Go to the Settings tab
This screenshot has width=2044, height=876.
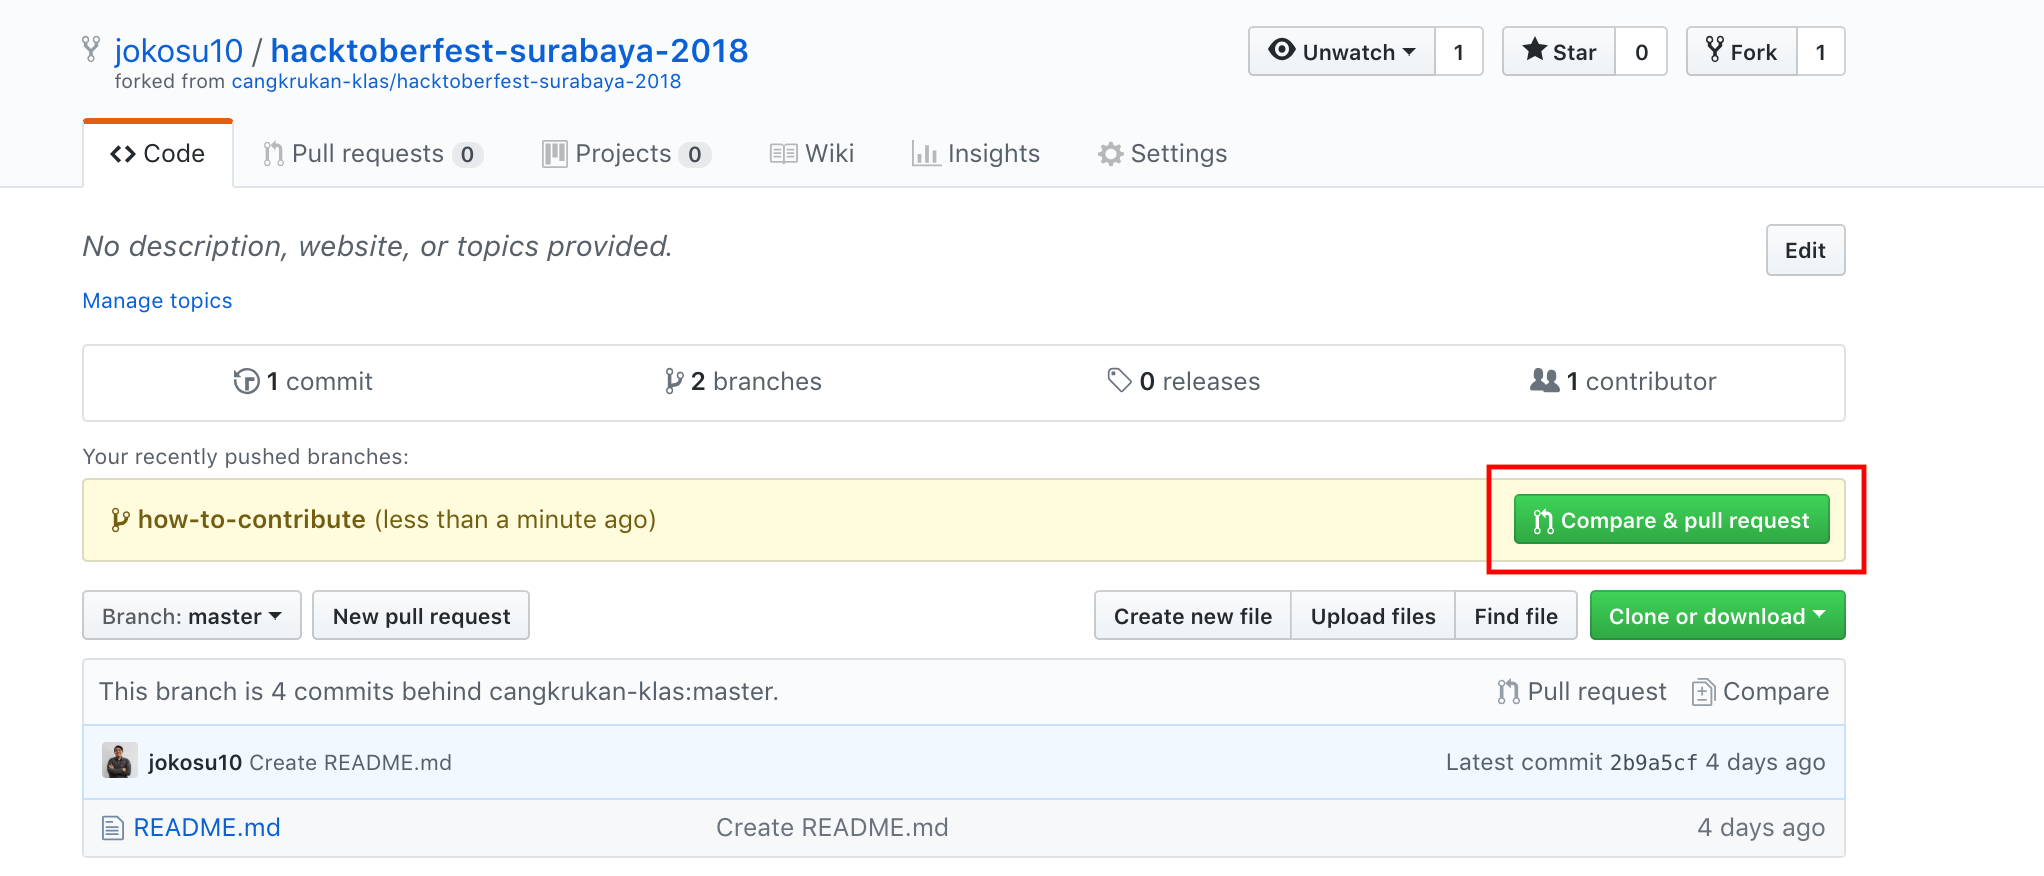coord(1163,154)
